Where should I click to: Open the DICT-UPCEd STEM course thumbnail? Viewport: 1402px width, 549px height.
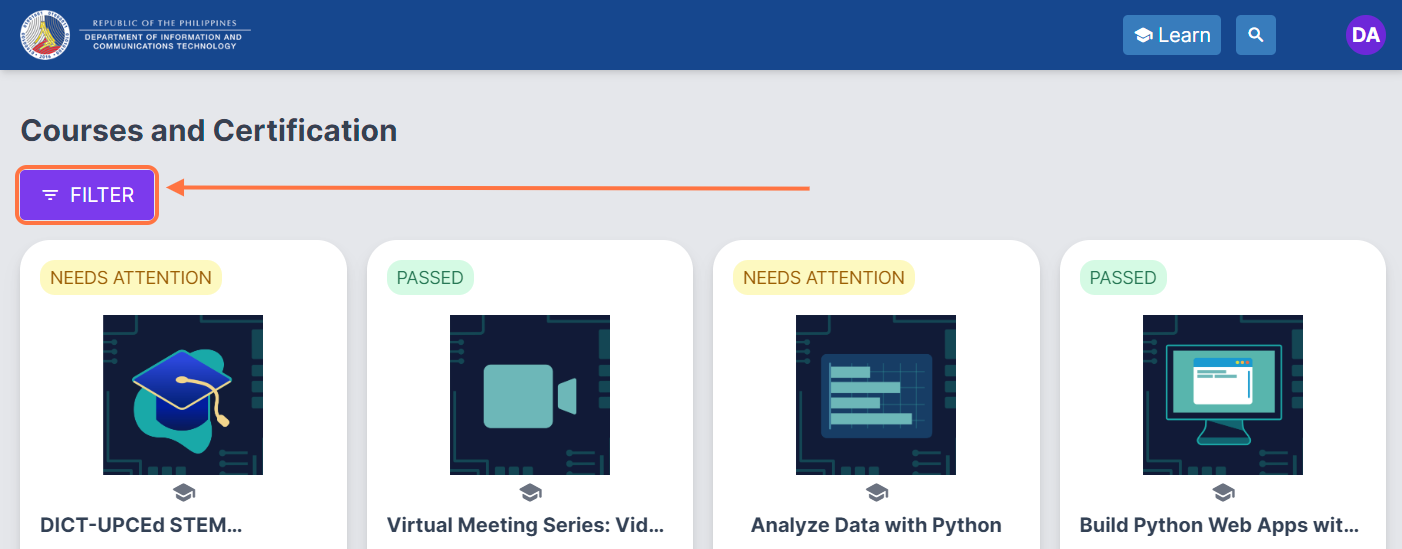pyautogui.click(x=183, y=395)
